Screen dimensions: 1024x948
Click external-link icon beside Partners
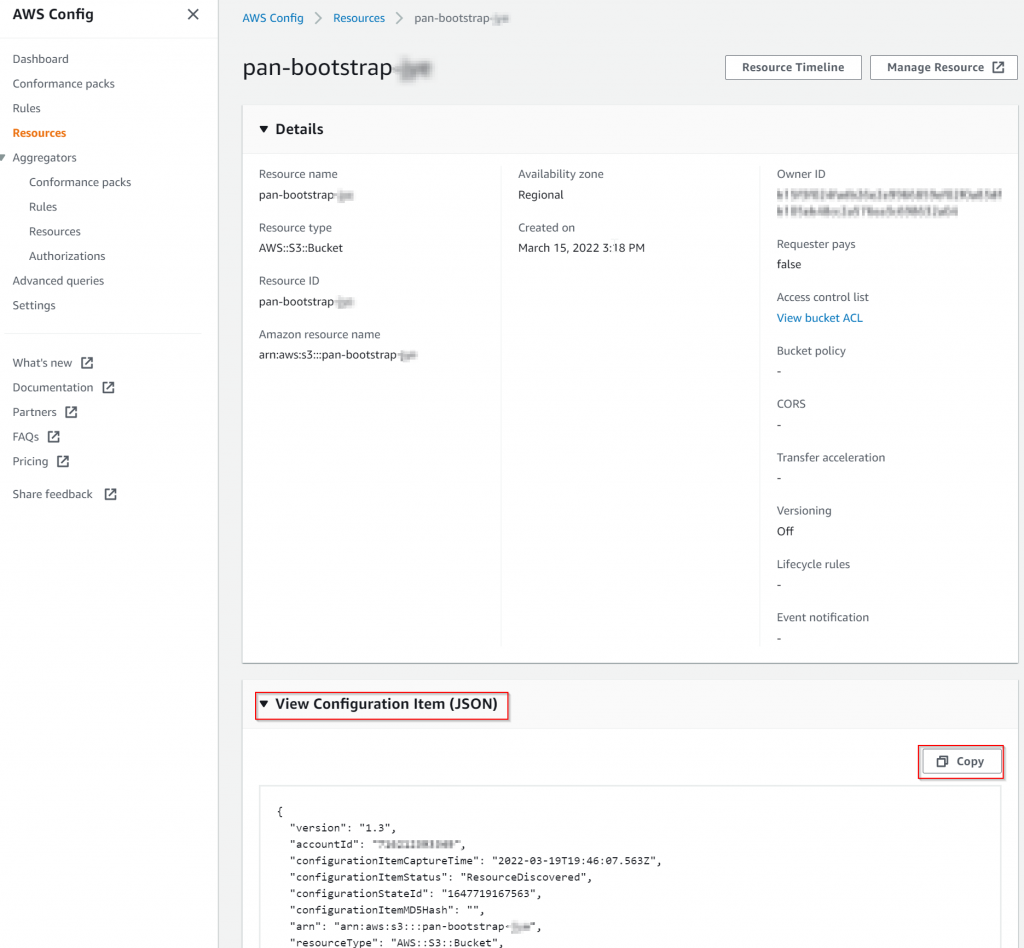coord(71,412)
